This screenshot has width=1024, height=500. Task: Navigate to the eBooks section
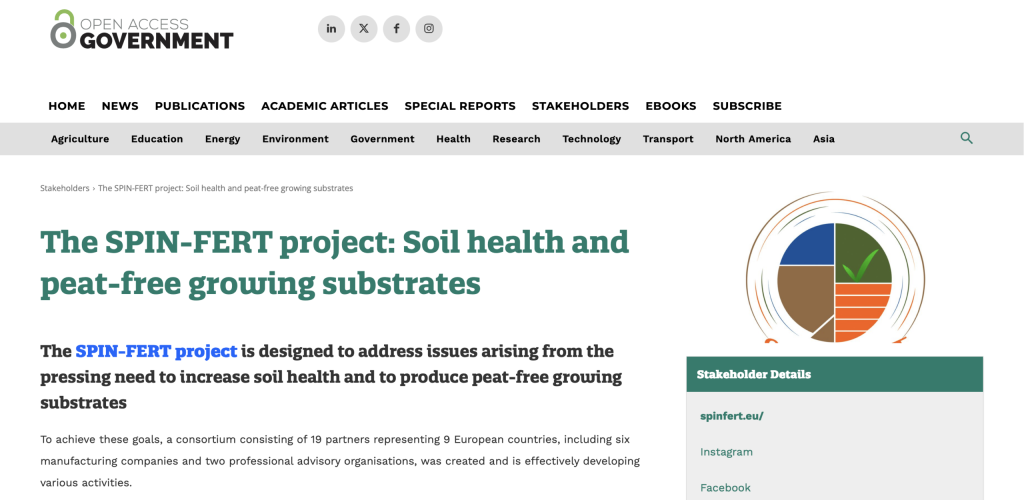click(670, 106)
